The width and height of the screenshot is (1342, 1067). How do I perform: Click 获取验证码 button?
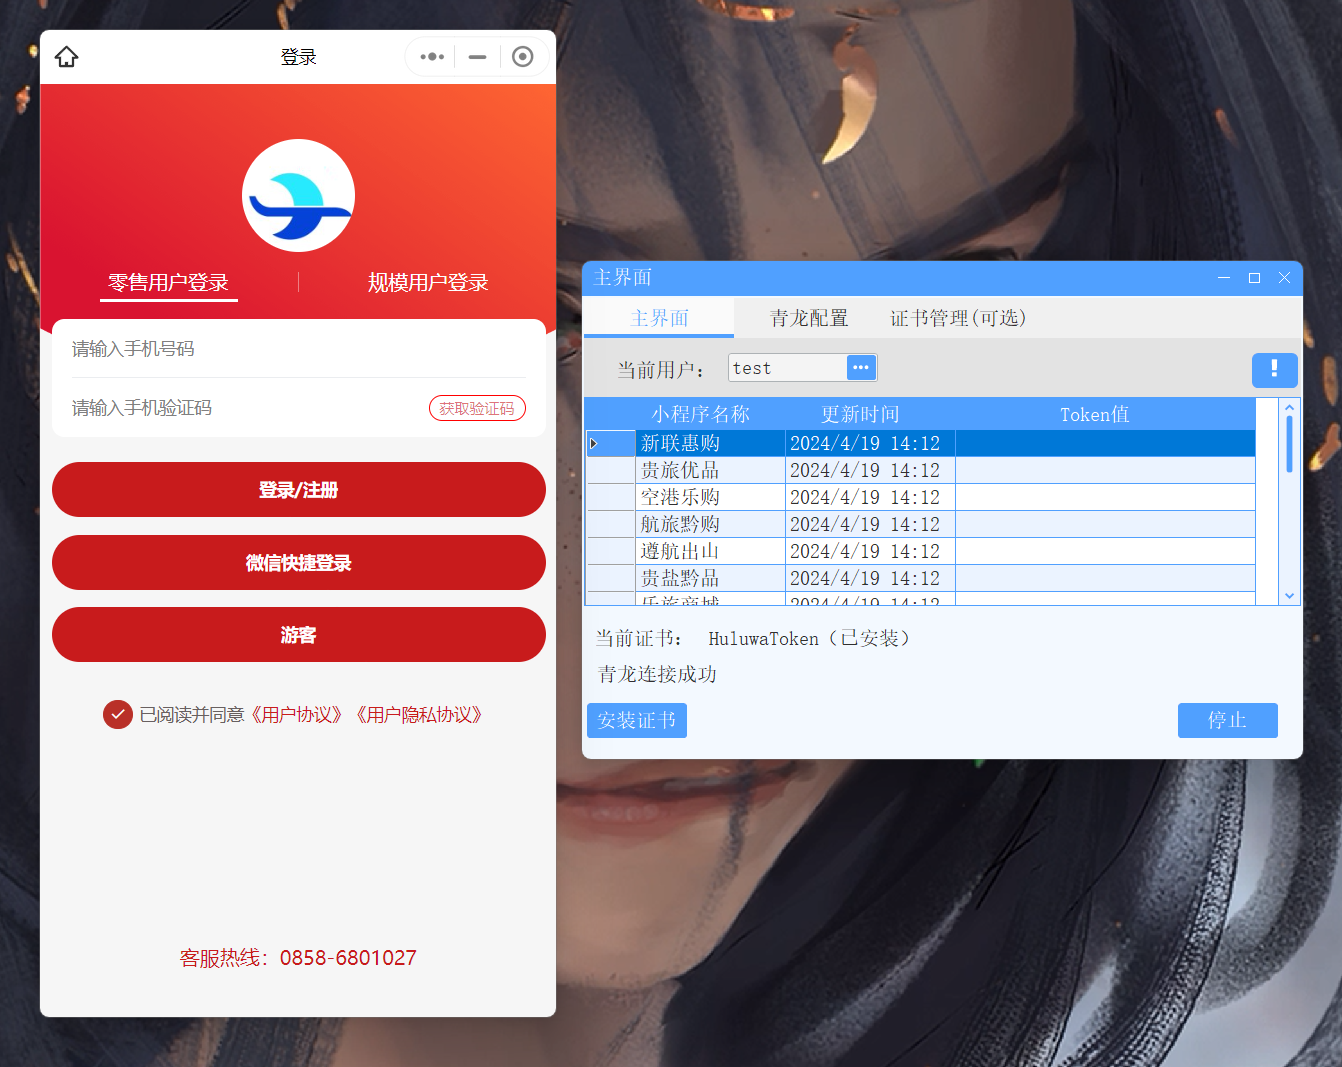pos(477,408)
